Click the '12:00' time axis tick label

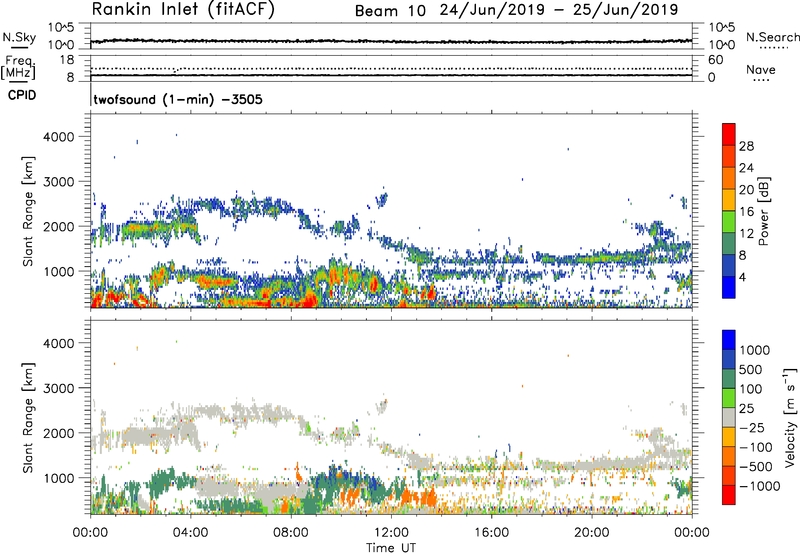(391, 533)
